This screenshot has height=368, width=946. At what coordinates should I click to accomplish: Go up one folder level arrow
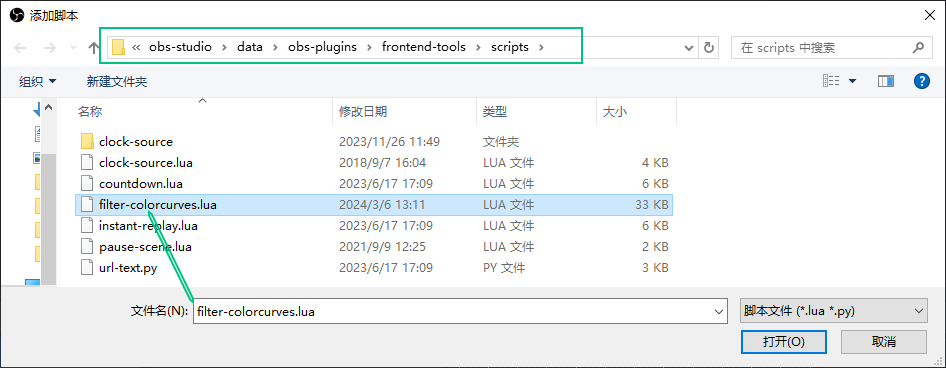(x=94, y=48)
